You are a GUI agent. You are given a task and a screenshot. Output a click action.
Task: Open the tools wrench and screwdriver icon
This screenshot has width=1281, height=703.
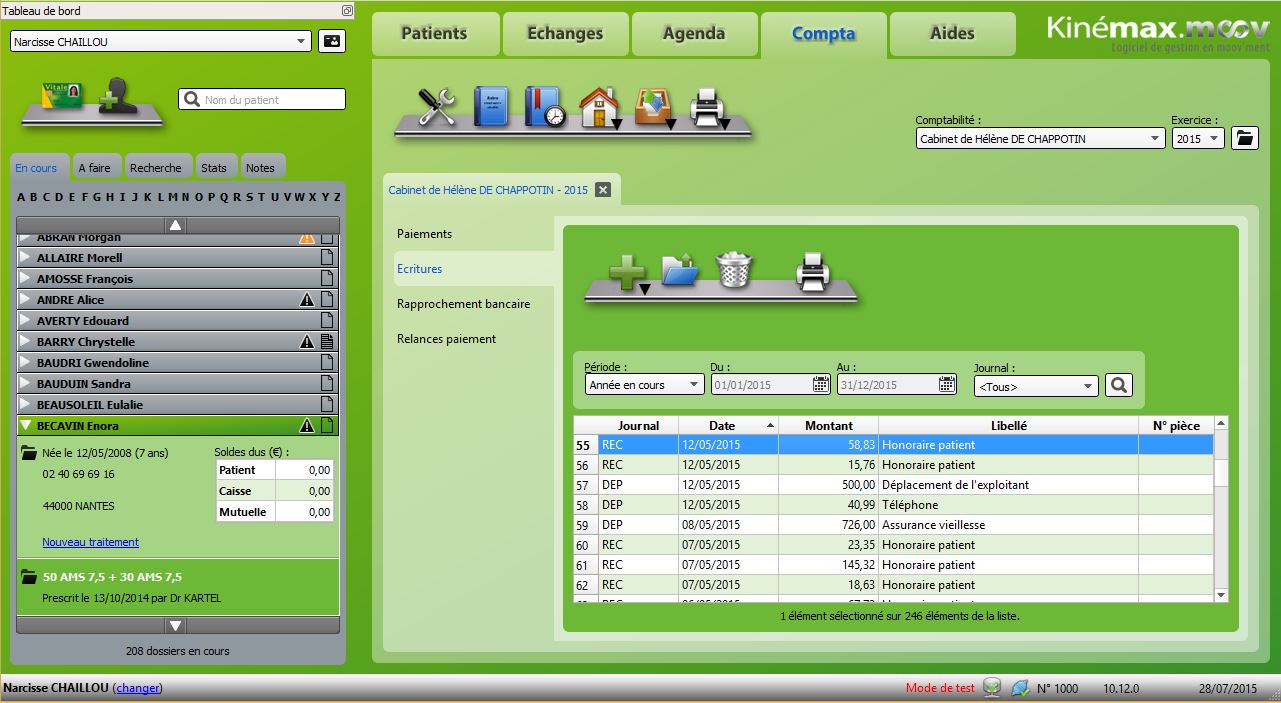[x=437, y=107]
